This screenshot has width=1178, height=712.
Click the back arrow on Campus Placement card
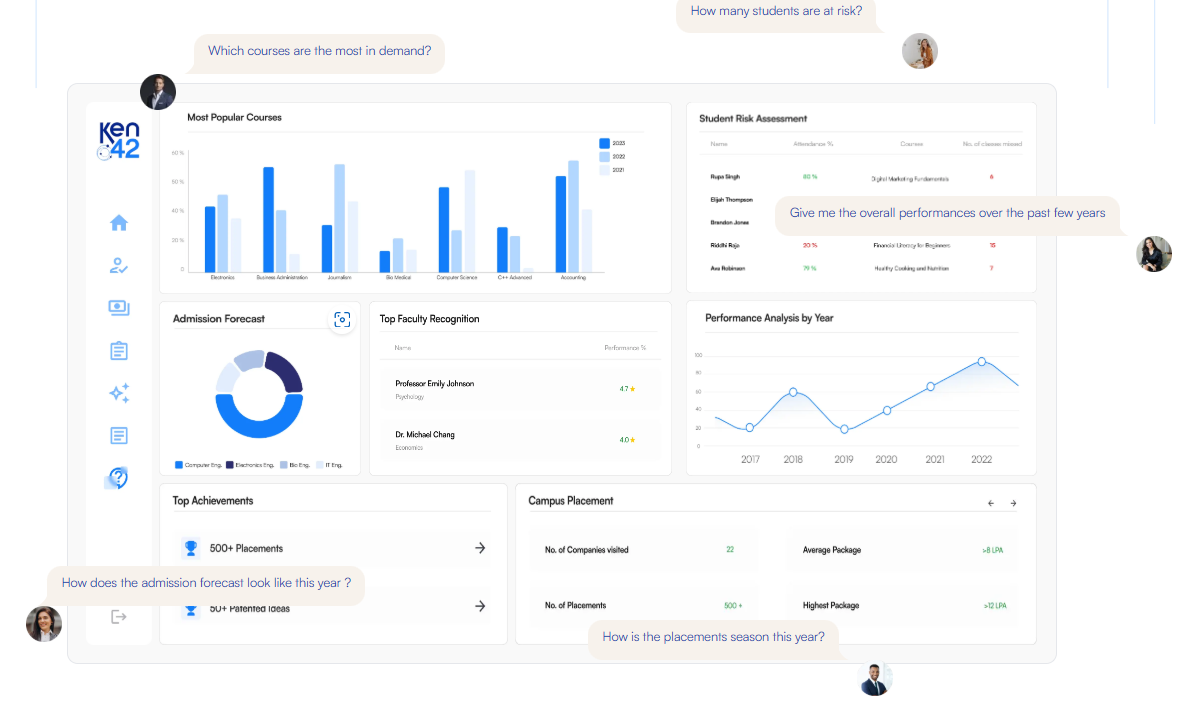point(990,502)
